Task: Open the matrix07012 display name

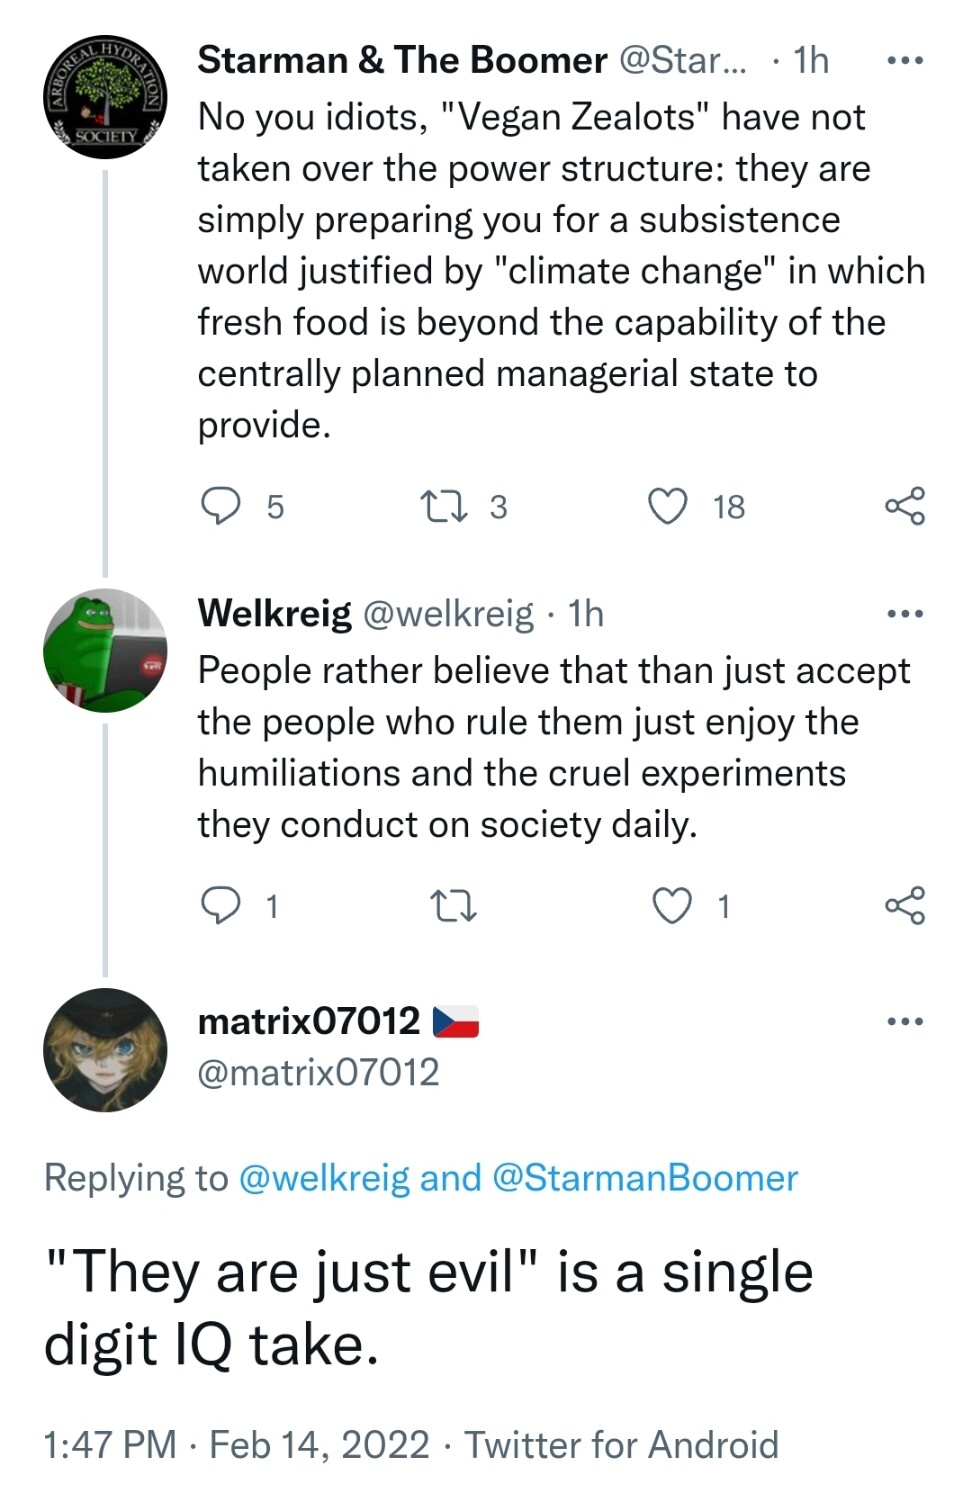Action: click(309, 1021)
